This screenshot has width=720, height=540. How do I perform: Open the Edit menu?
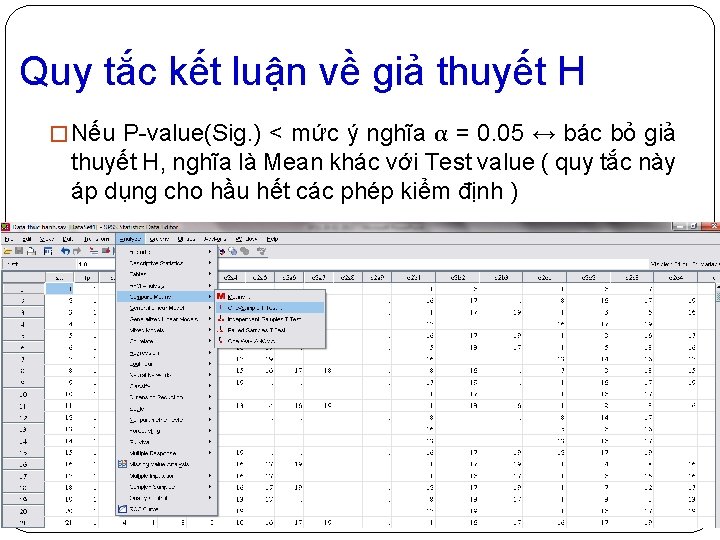pyautogui.click(x=27, y=239)
